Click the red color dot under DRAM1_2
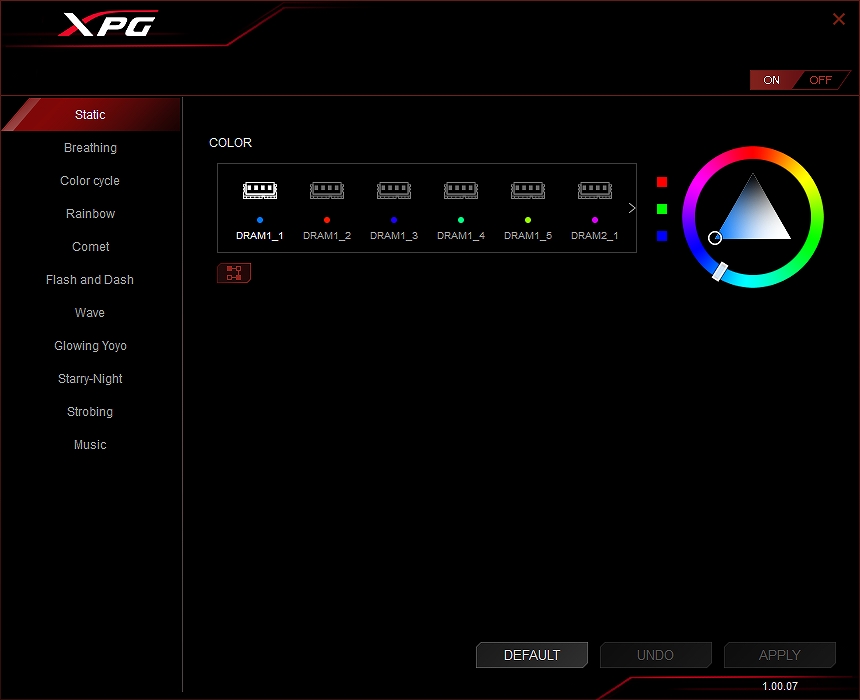 tap(327, 220)
